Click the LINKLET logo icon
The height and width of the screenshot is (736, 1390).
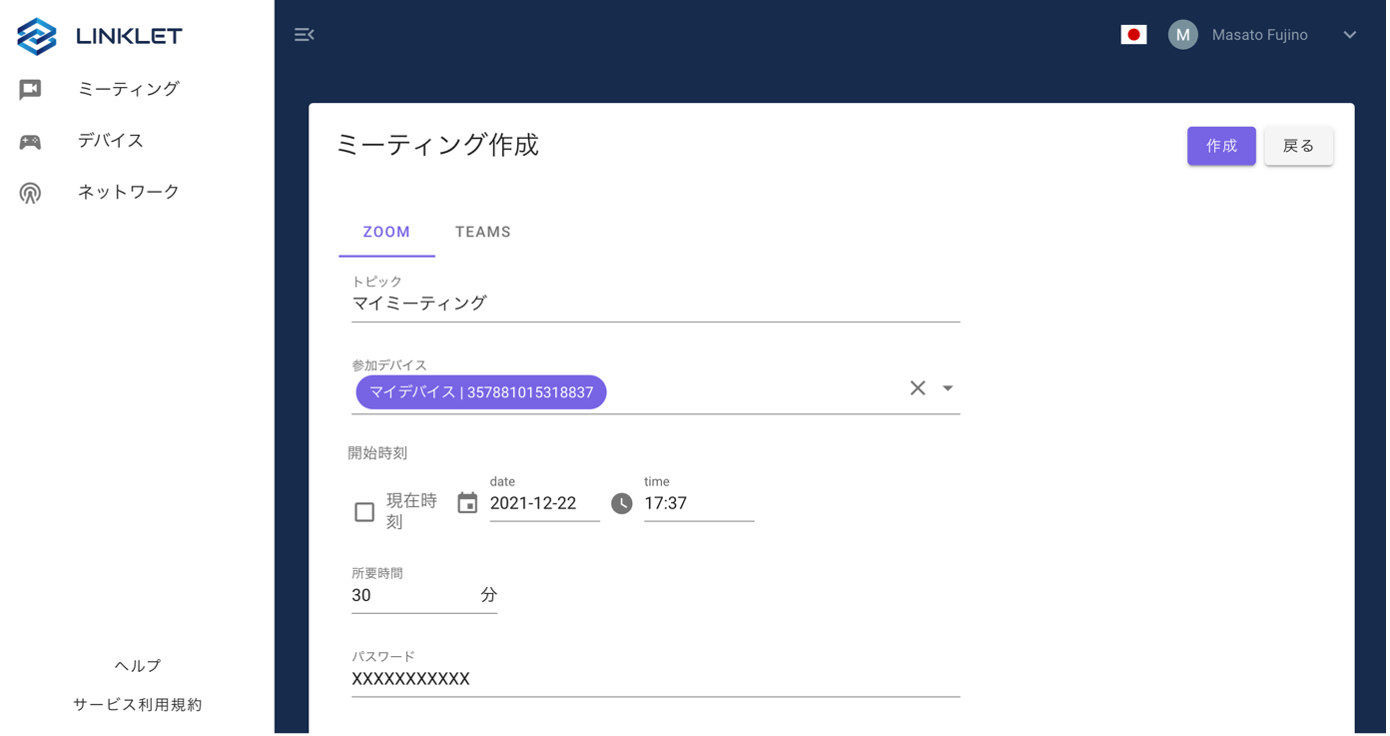(x=37, y=36)
